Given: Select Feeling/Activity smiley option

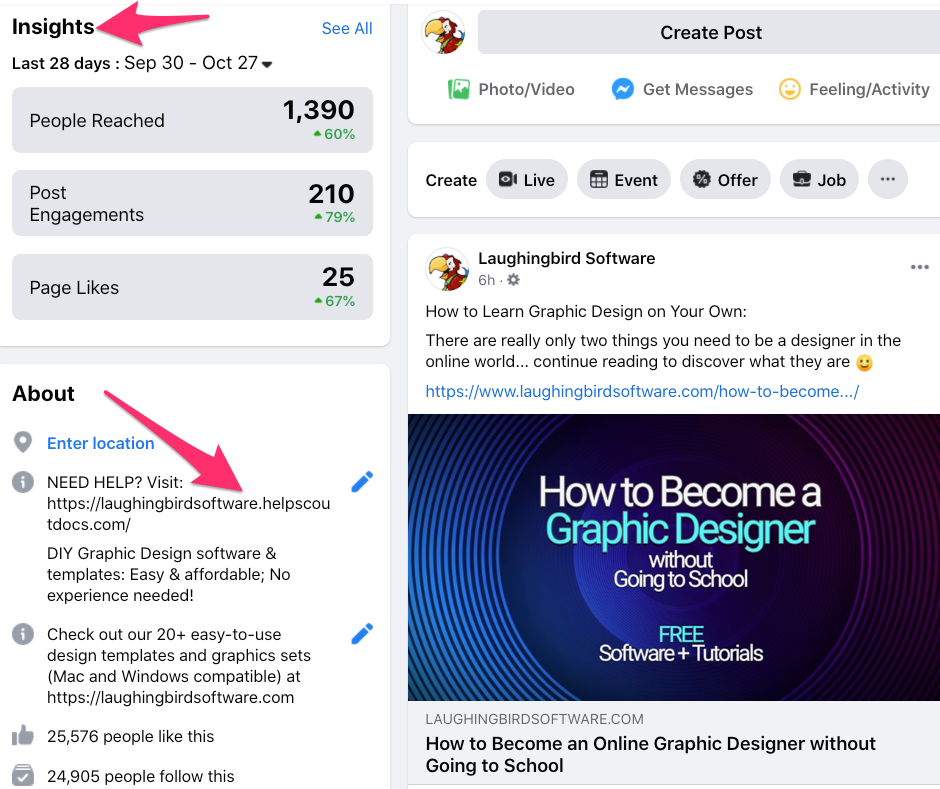Looking at the screenshot, I should tap(854, 89).
